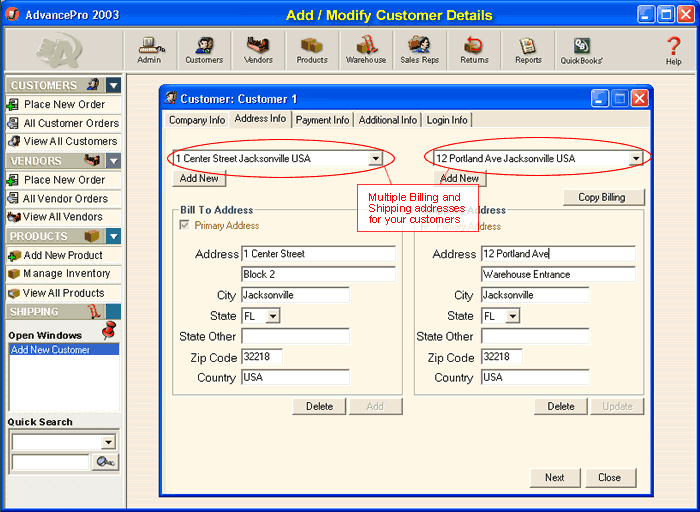Click Add New Product in sidebar
Viewport: 700px width, 512px height.
pyautogui.click(x=63, y=255)
